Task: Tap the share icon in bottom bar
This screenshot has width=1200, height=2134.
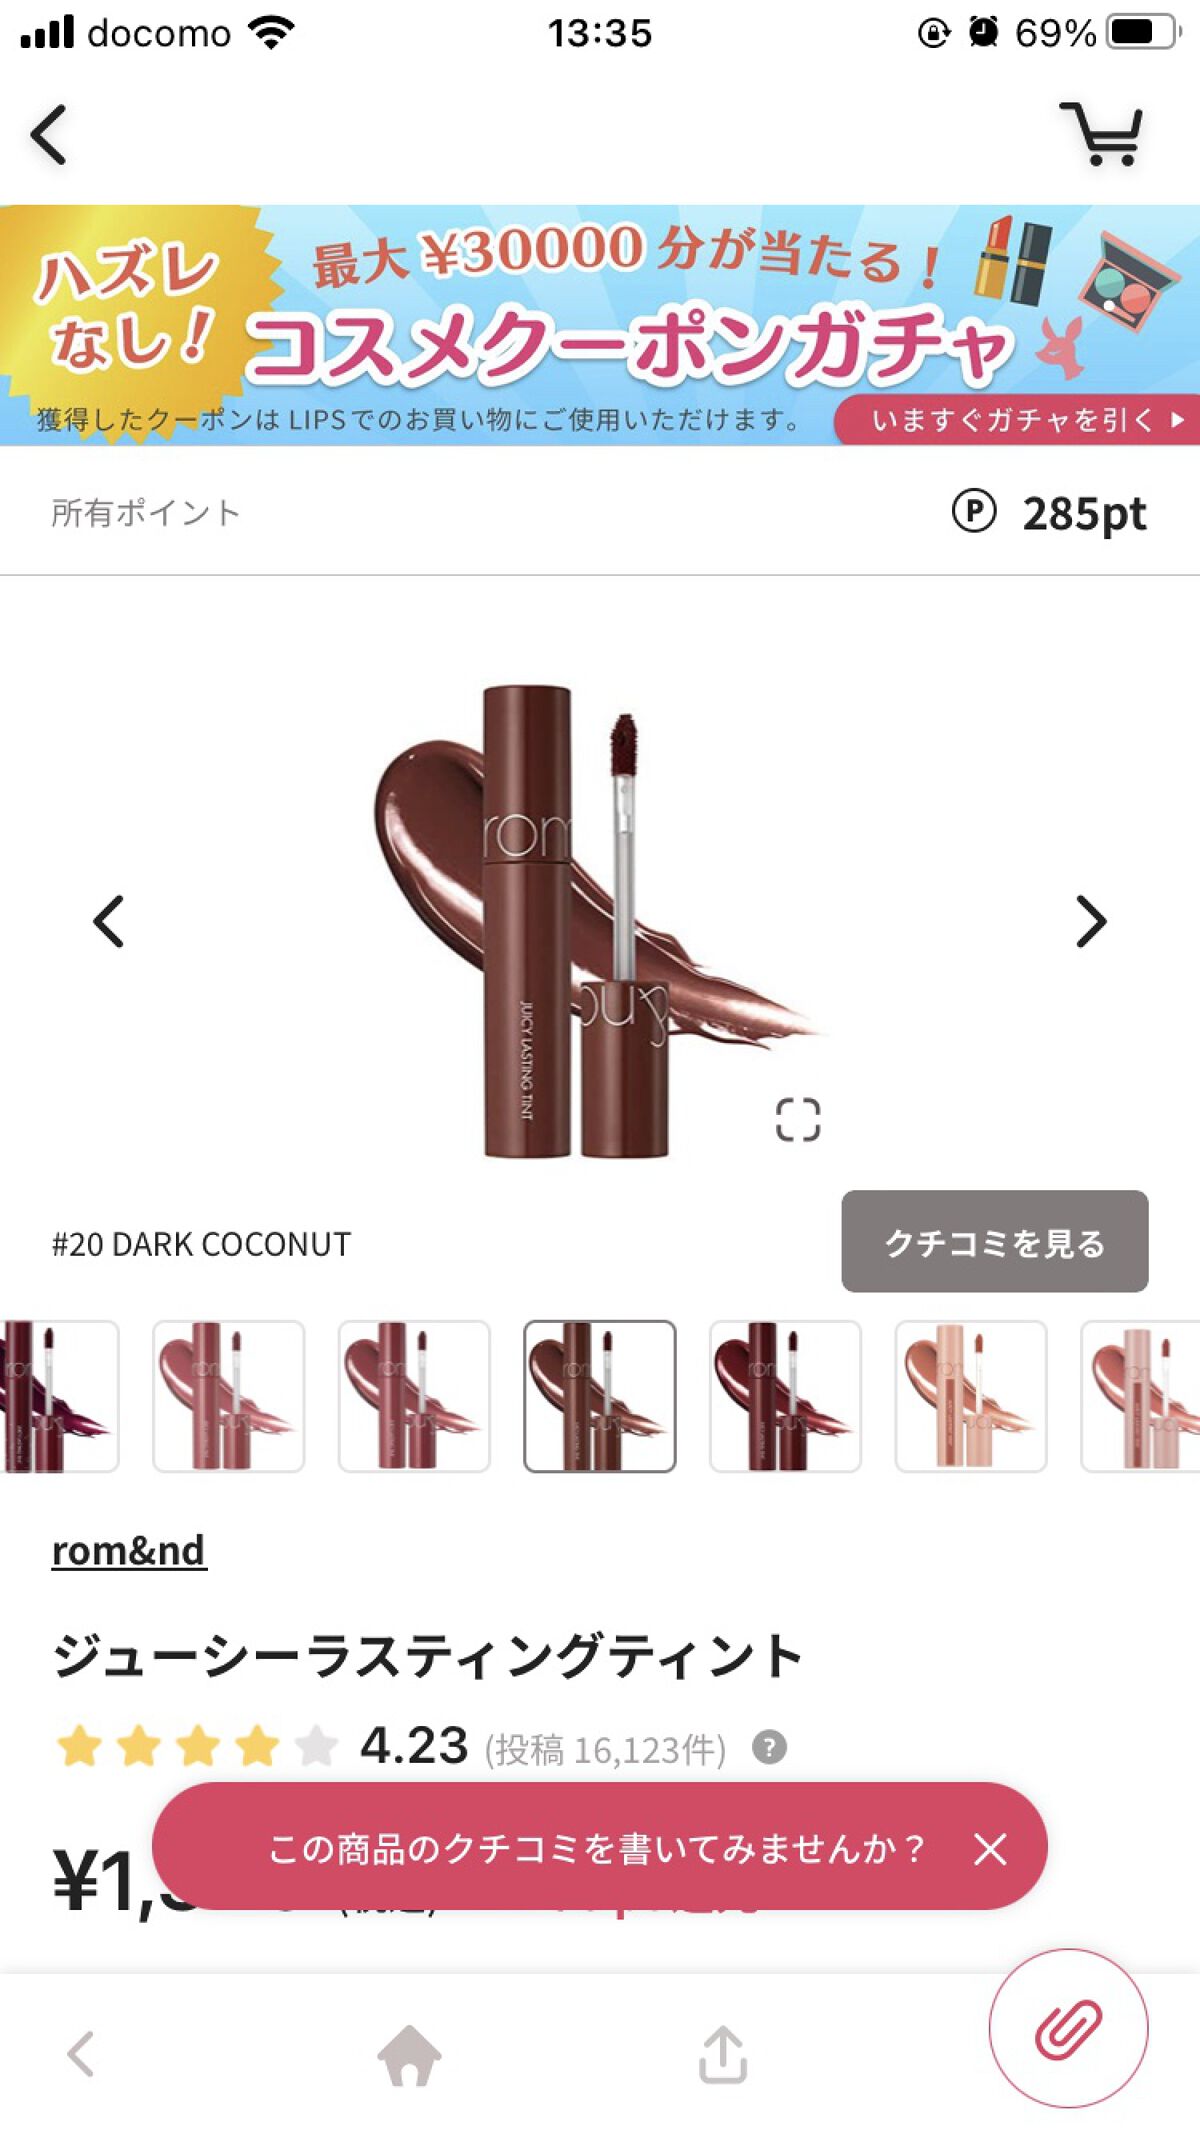Action: coord(722,2054)
